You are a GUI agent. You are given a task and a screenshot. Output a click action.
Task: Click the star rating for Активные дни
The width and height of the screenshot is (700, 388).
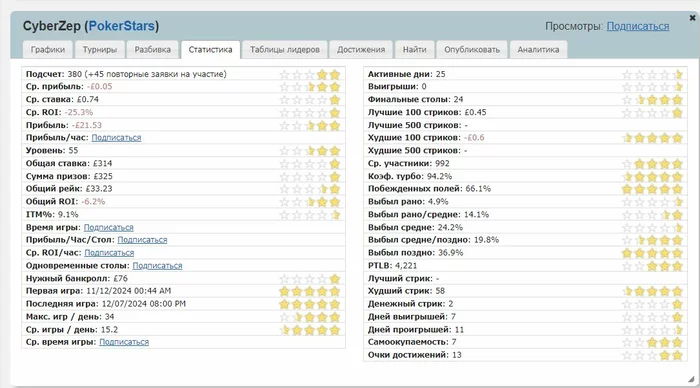pos(652,75)
